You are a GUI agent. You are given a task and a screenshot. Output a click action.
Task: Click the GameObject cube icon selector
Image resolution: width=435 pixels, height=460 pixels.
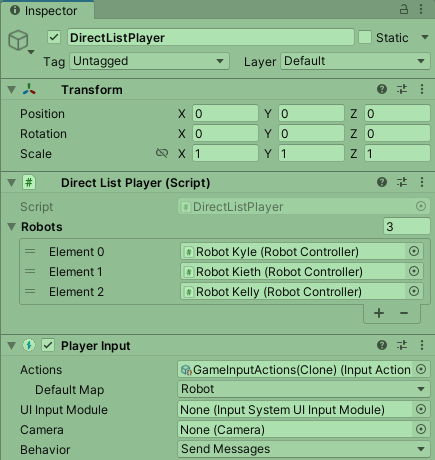click(21, 41)
